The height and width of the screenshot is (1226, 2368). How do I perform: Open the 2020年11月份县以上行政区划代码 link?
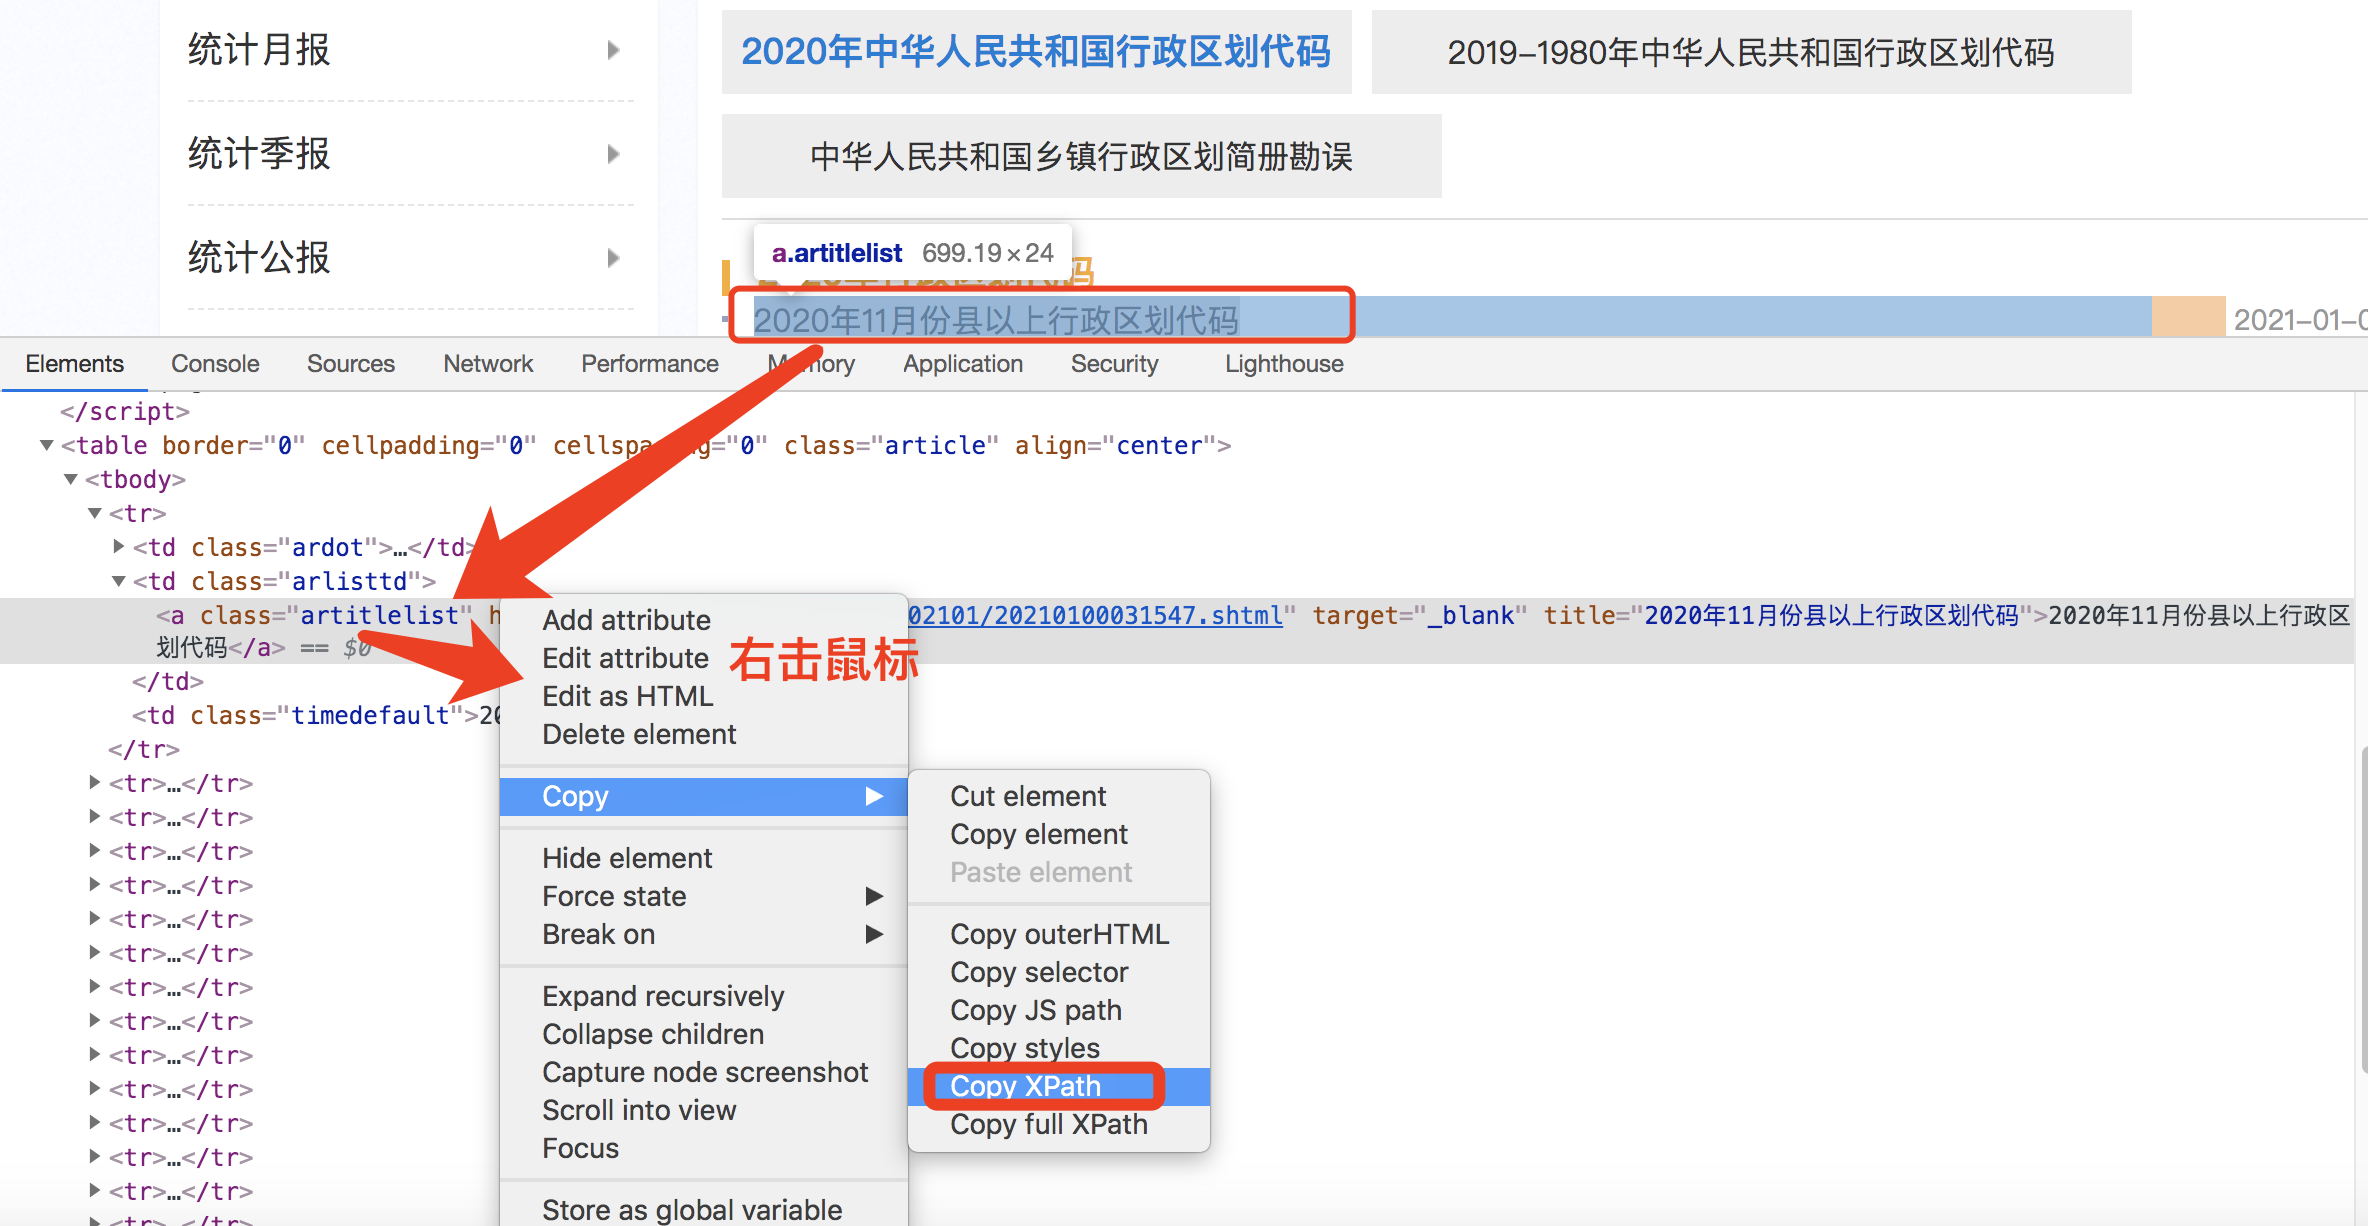(x=996, y=320)
